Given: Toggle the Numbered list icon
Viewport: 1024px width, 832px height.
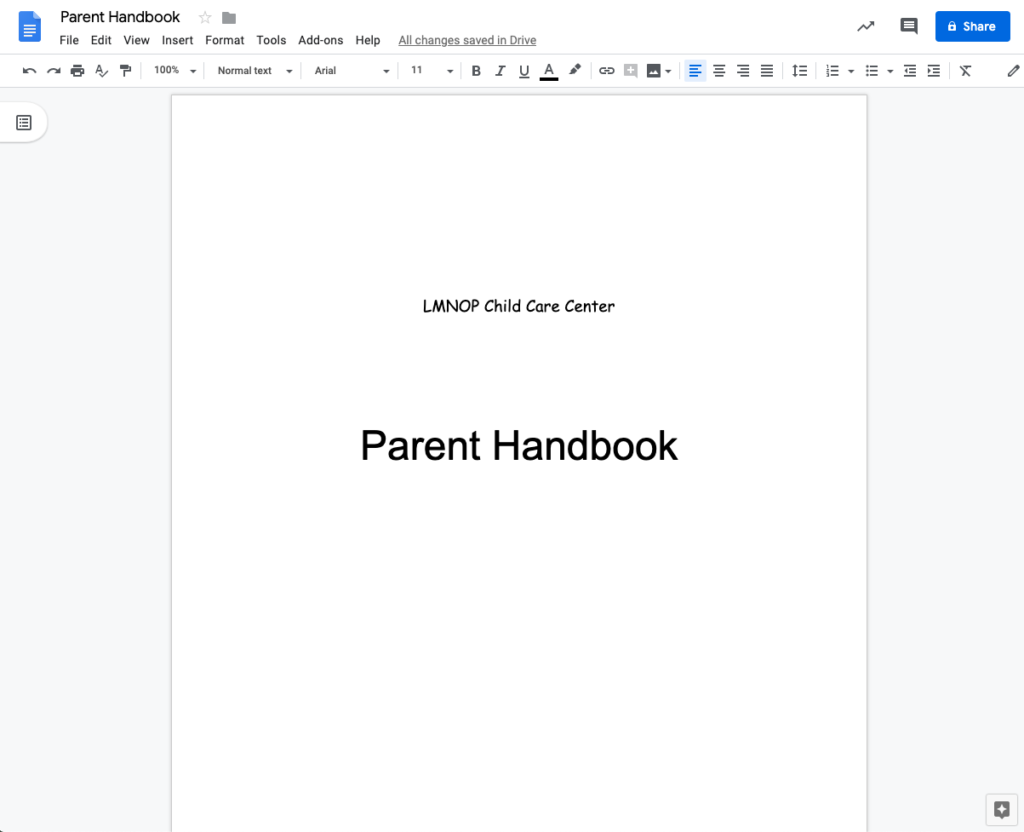Looking at the screenshot, I should [x=832, y=71].
